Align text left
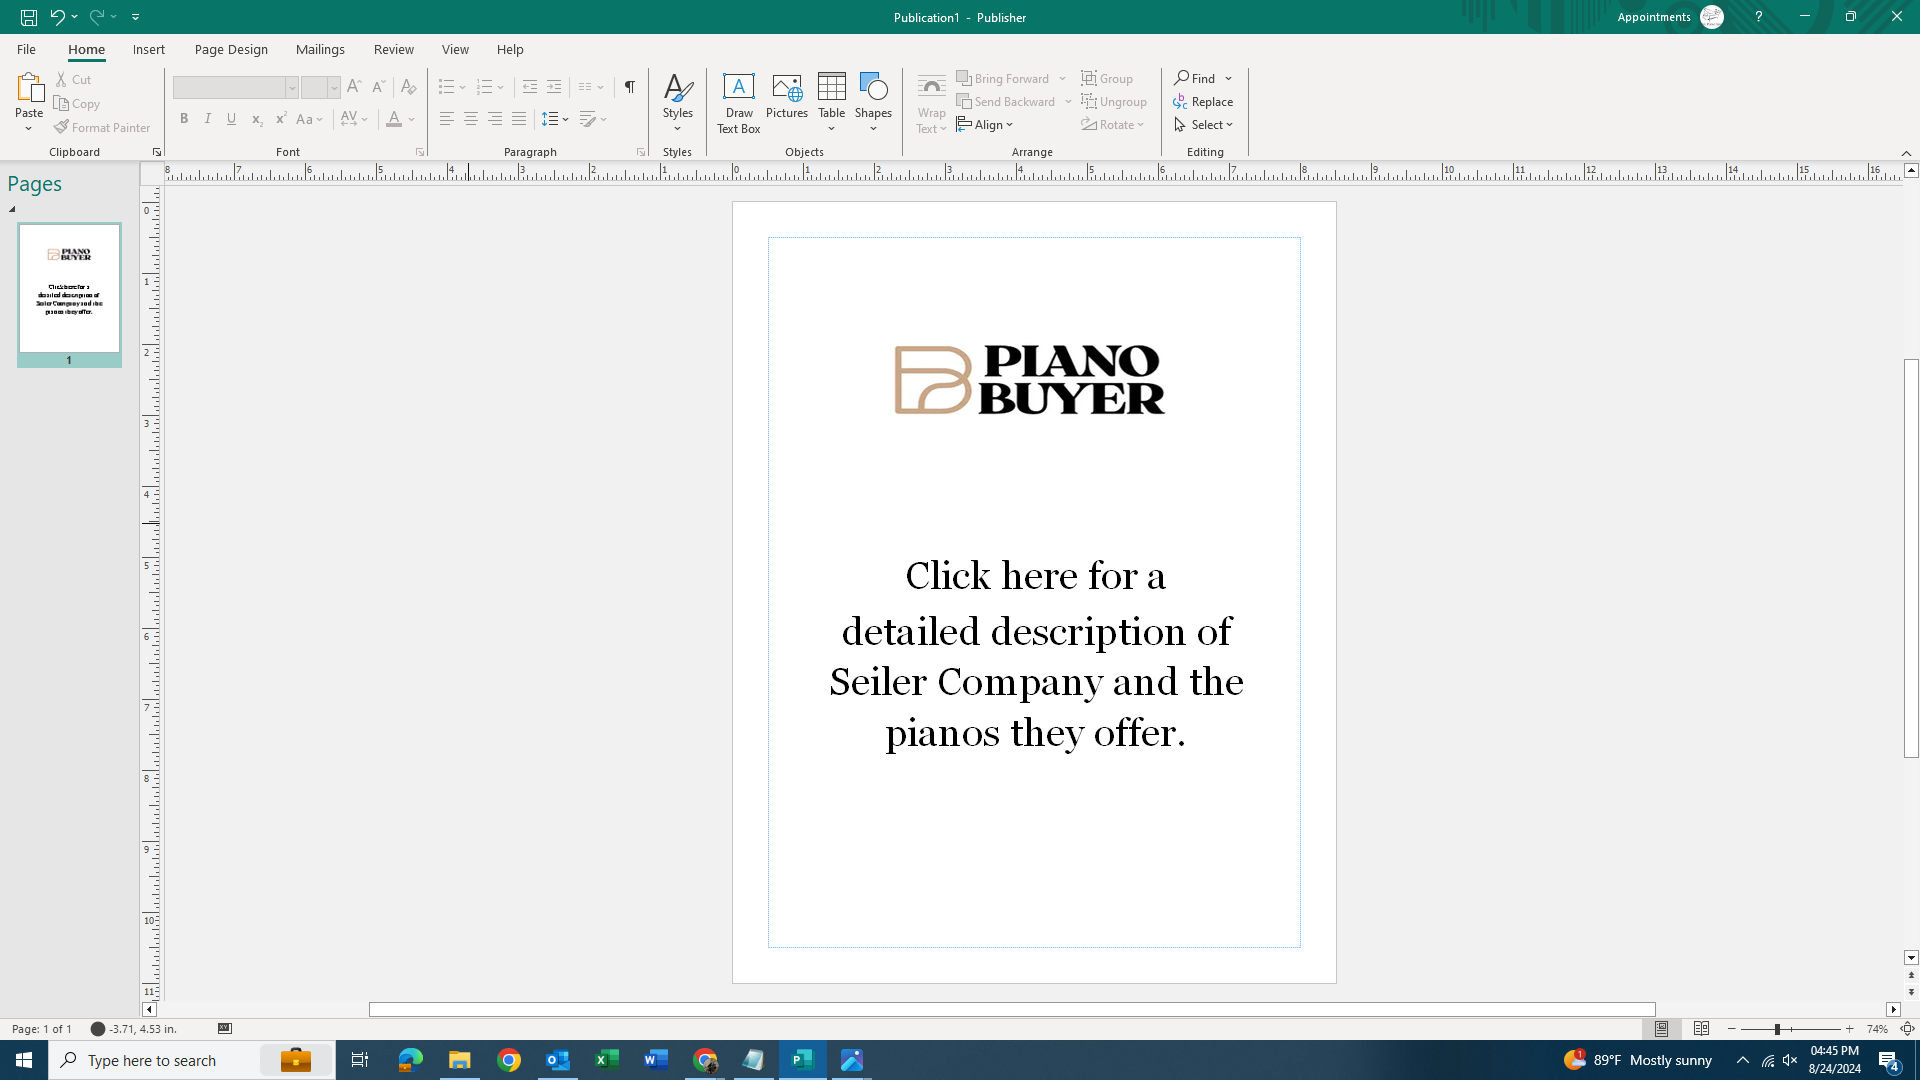Viewport: 1920px width, 1080px height. (447, 119)
